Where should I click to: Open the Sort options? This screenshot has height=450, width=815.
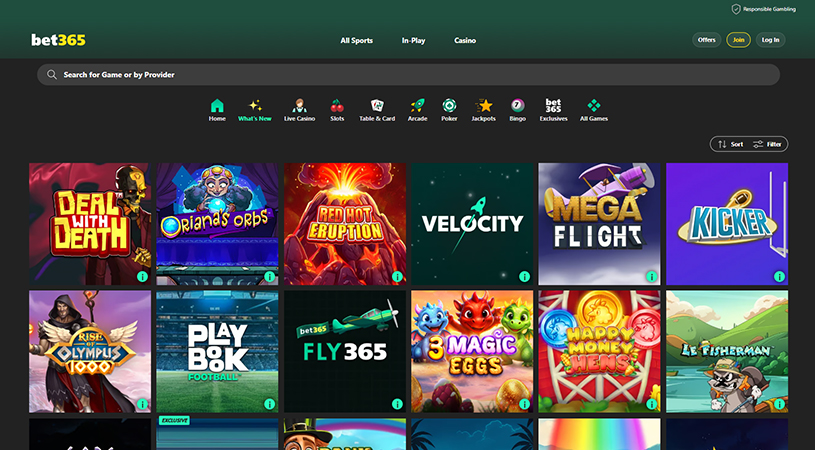(728, 144)
